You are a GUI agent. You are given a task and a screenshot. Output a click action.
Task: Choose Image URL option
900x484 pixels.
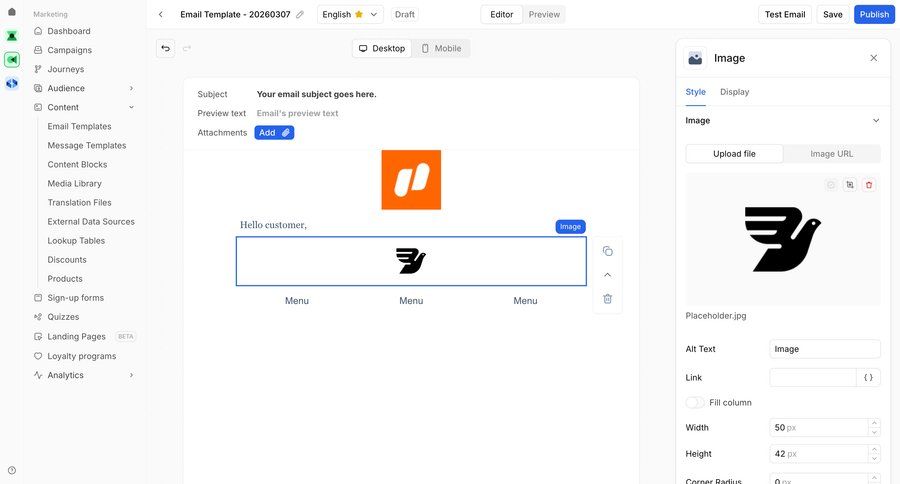831,154
